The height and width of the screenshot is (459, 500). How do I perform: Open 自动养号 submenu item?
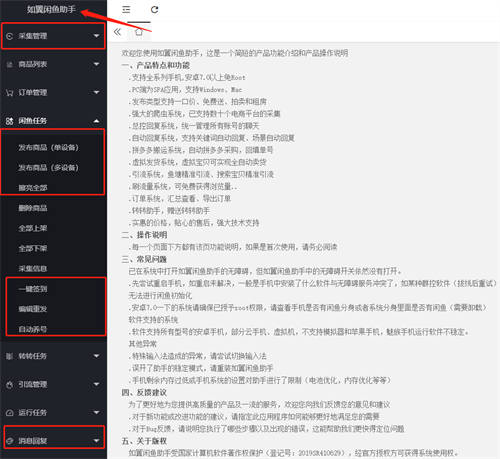33,329
